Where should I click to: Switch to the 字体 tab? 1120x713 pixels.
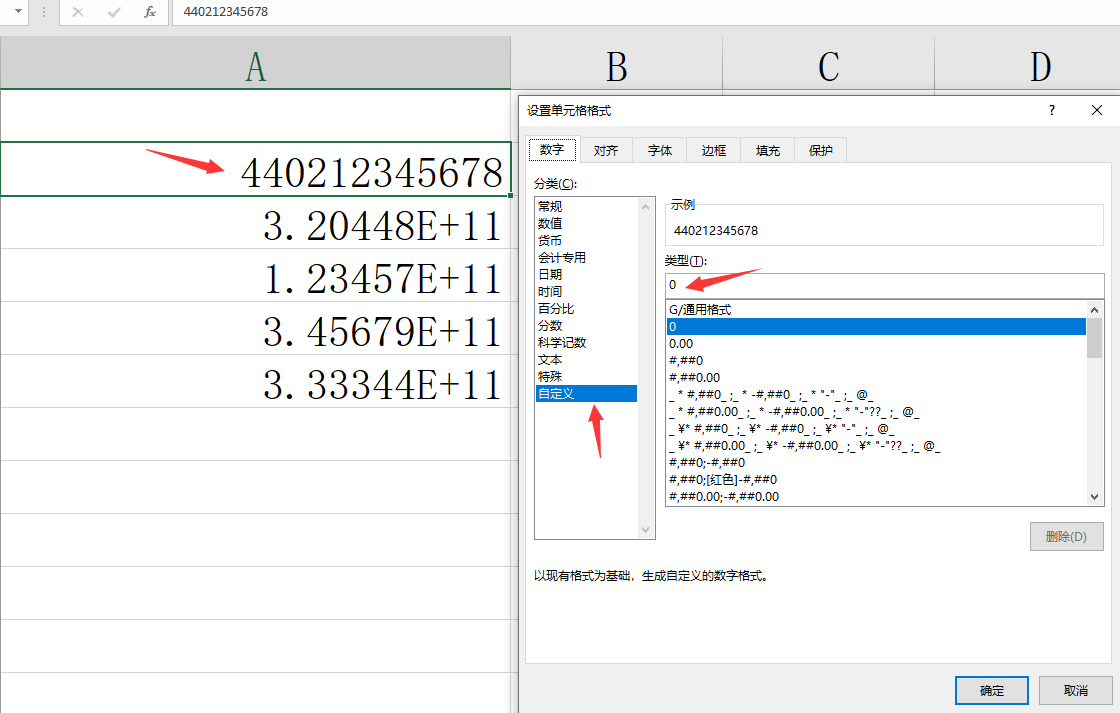(x=660, y=150)
